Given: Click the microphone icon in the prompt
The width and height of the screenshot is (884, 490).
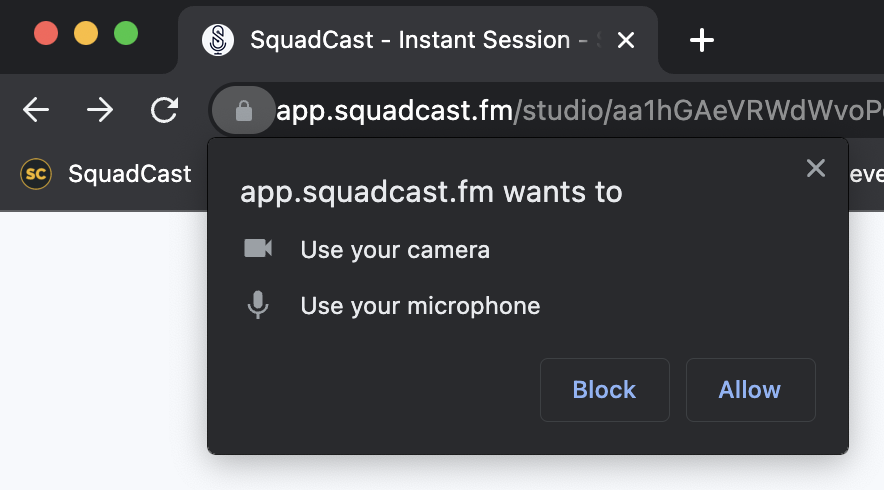Looking at the screenshot, I should [x=258, y=305].
